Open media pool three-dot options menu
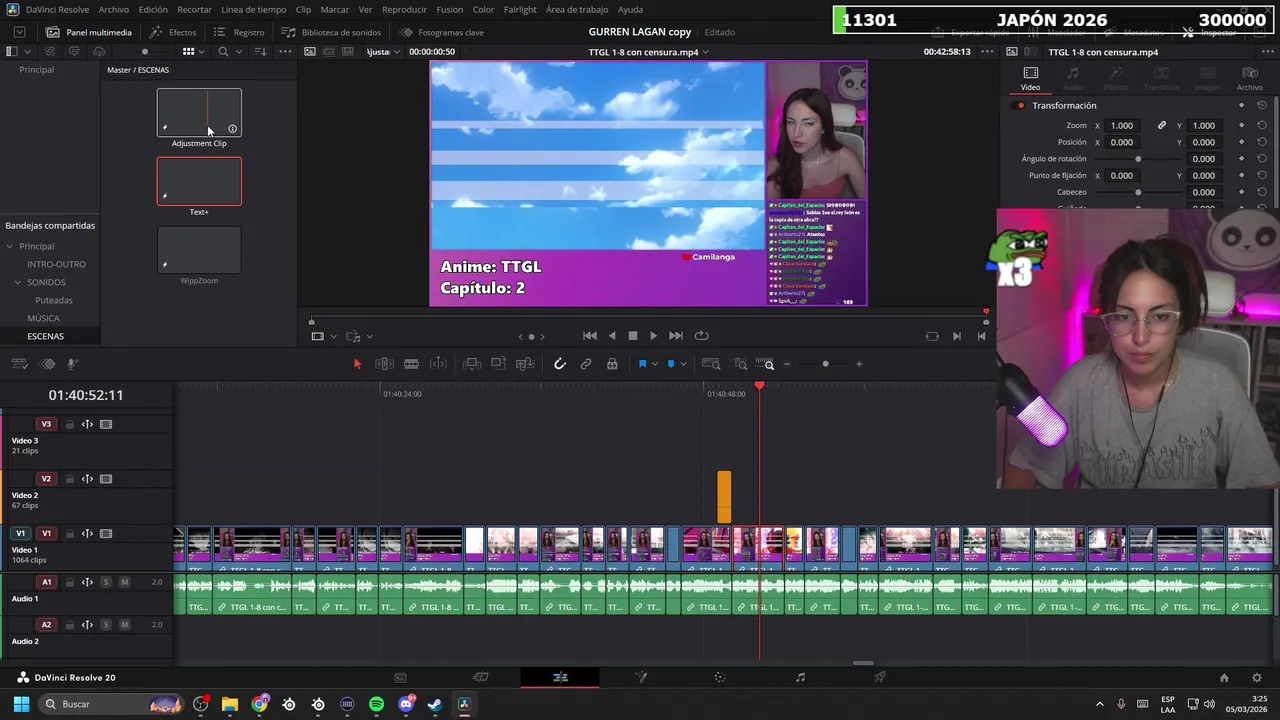 (286, 51)
